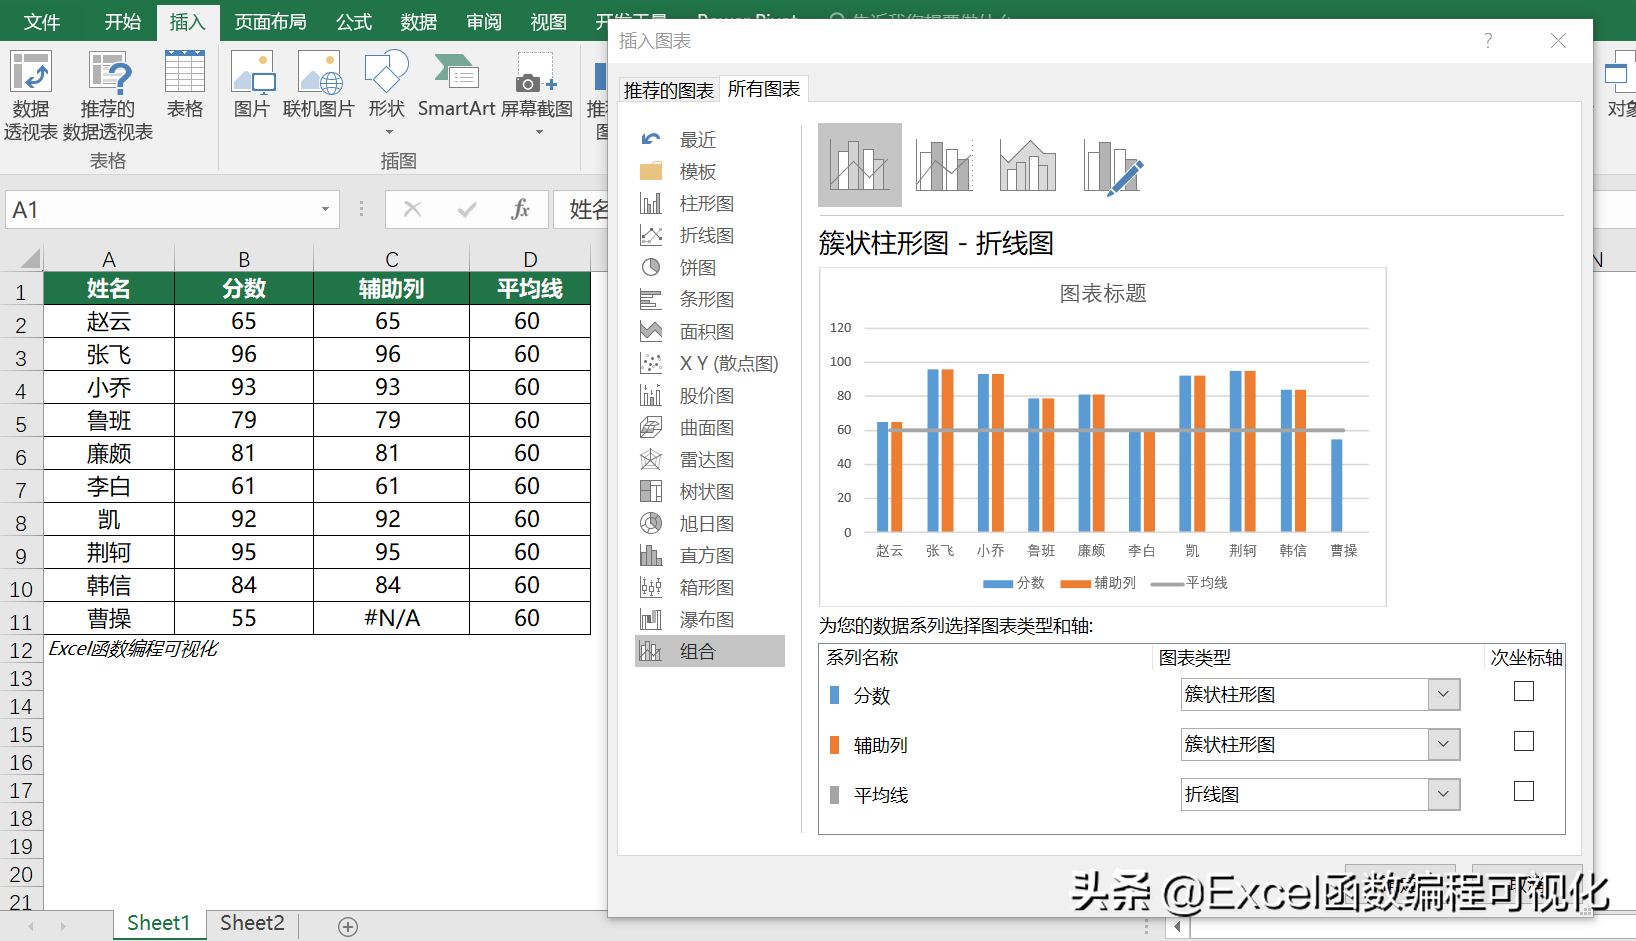Click the dialog help question mark

click(x=1488, y=41)
